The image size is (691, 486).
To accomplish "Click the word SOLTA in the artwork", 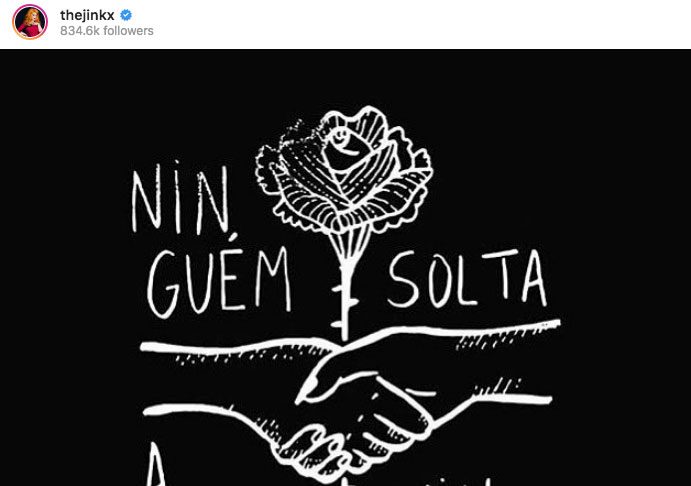I will tap(468, 279).
